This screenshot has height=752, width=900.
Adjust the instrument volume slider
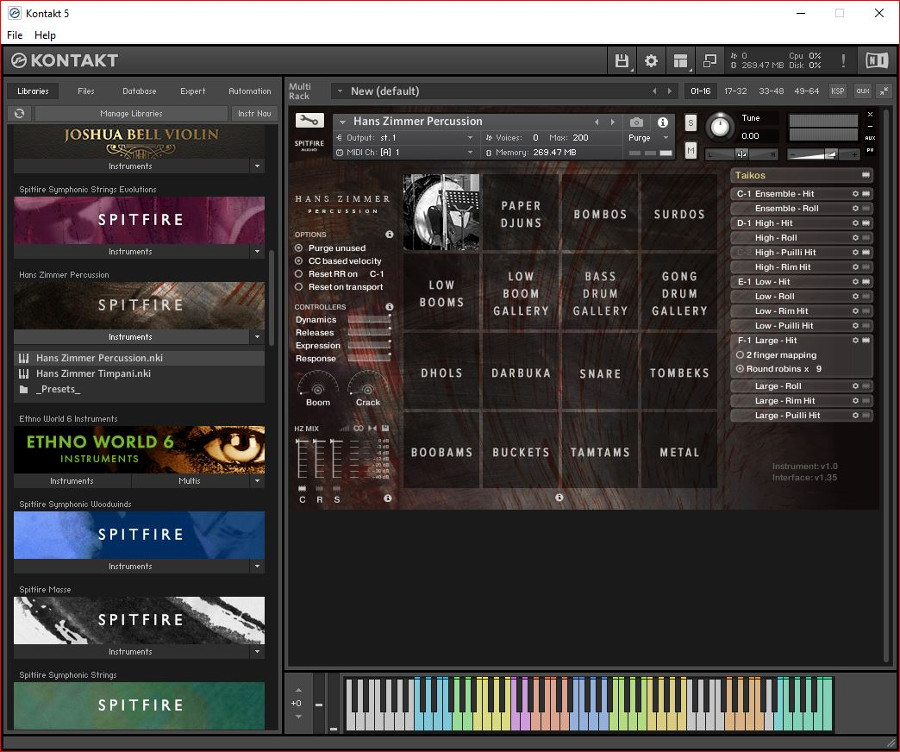823,154
